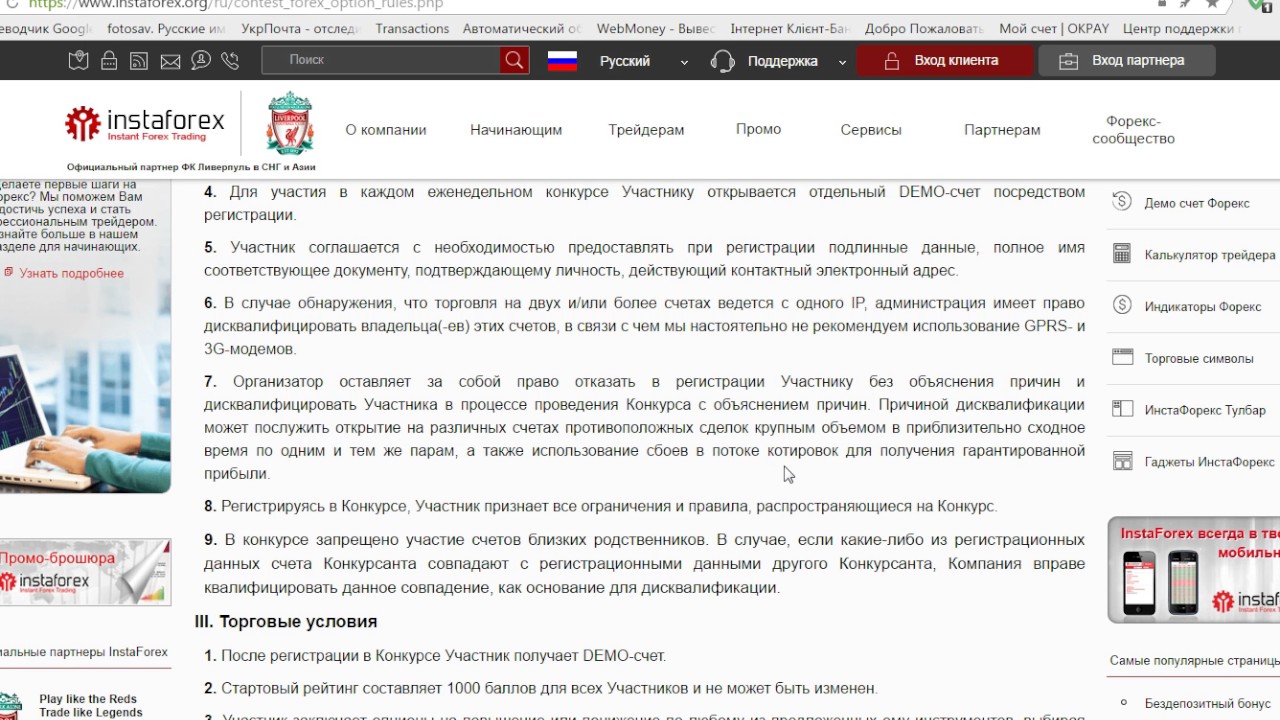Screen dimensions: 1280x720
Task: Open the fotosav. Русские bookmark
Action: point(166,29)
